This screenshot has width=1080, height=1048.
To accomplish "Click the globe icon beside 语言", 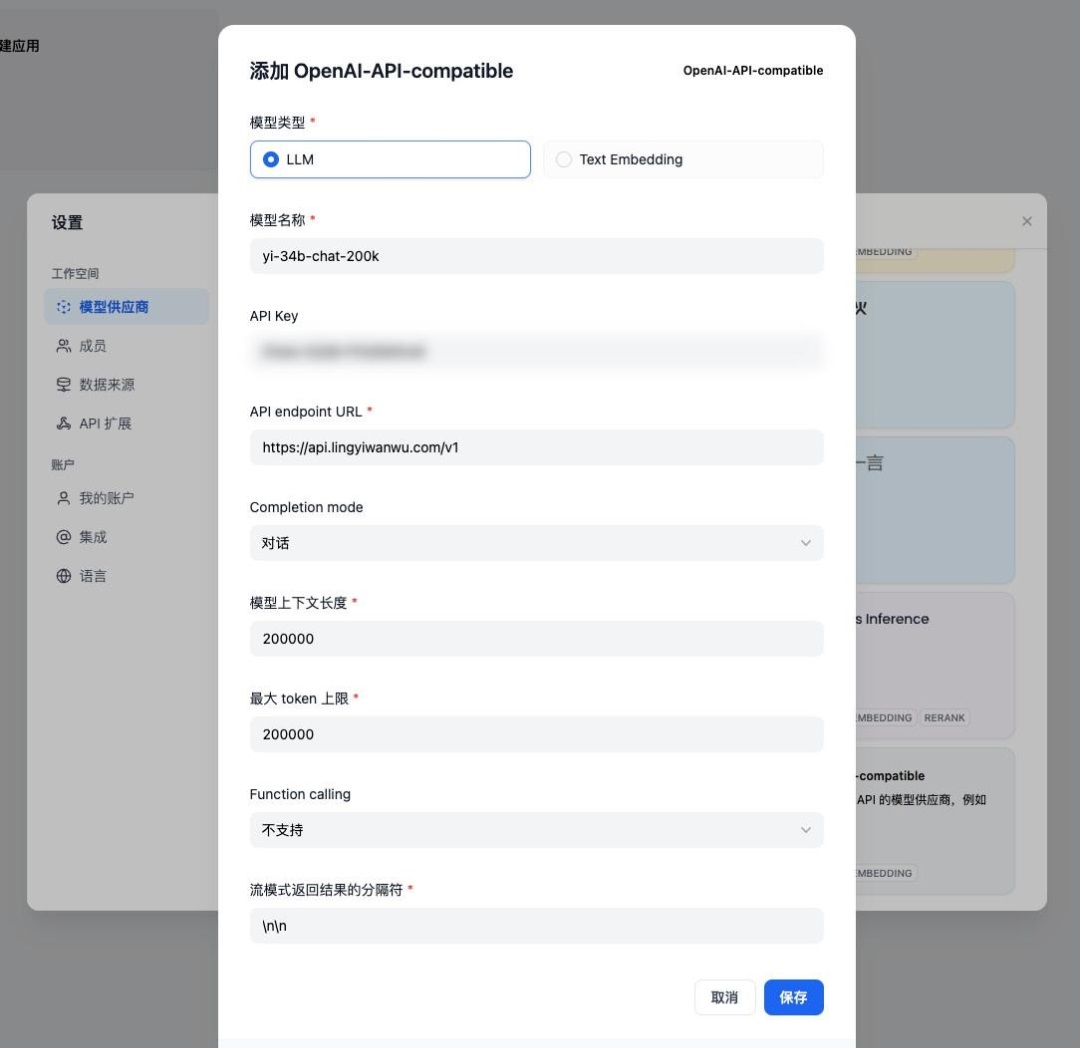I will (63, 576).
